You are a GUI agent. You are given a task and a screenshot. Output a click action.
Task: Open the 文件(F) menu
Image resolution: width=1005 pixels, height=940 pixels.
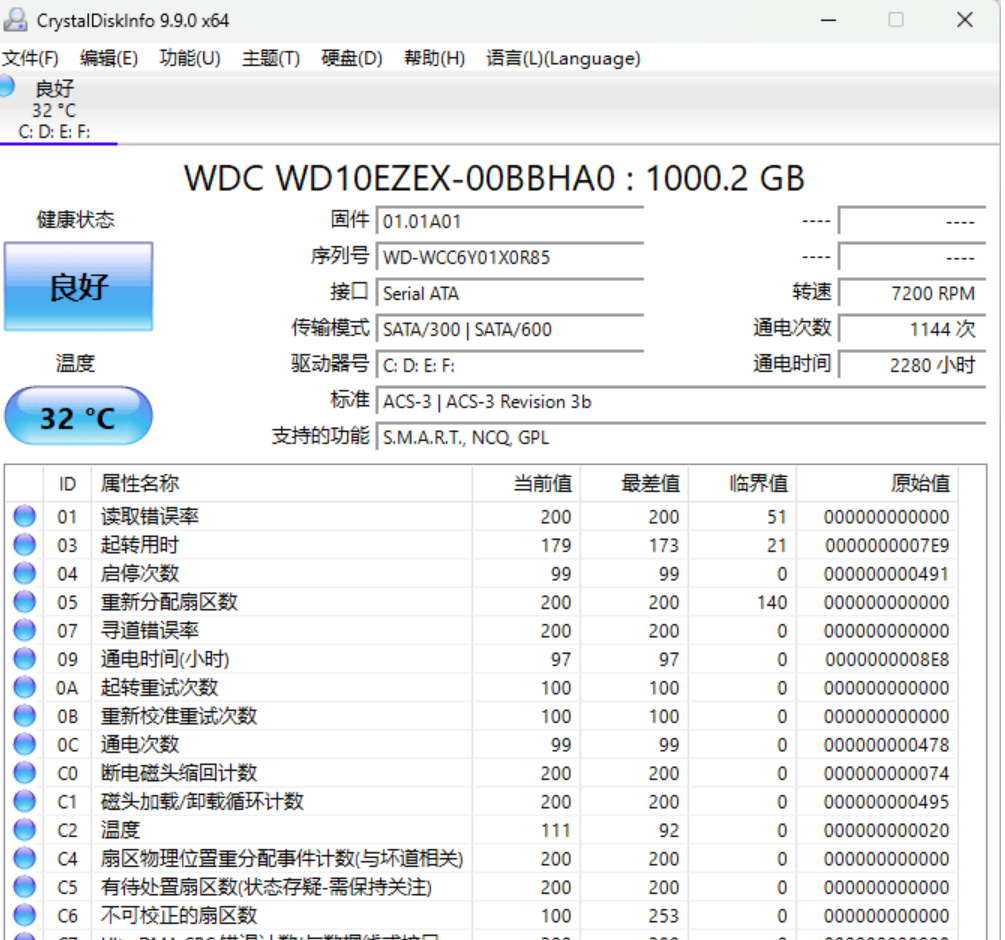point(30,58)
